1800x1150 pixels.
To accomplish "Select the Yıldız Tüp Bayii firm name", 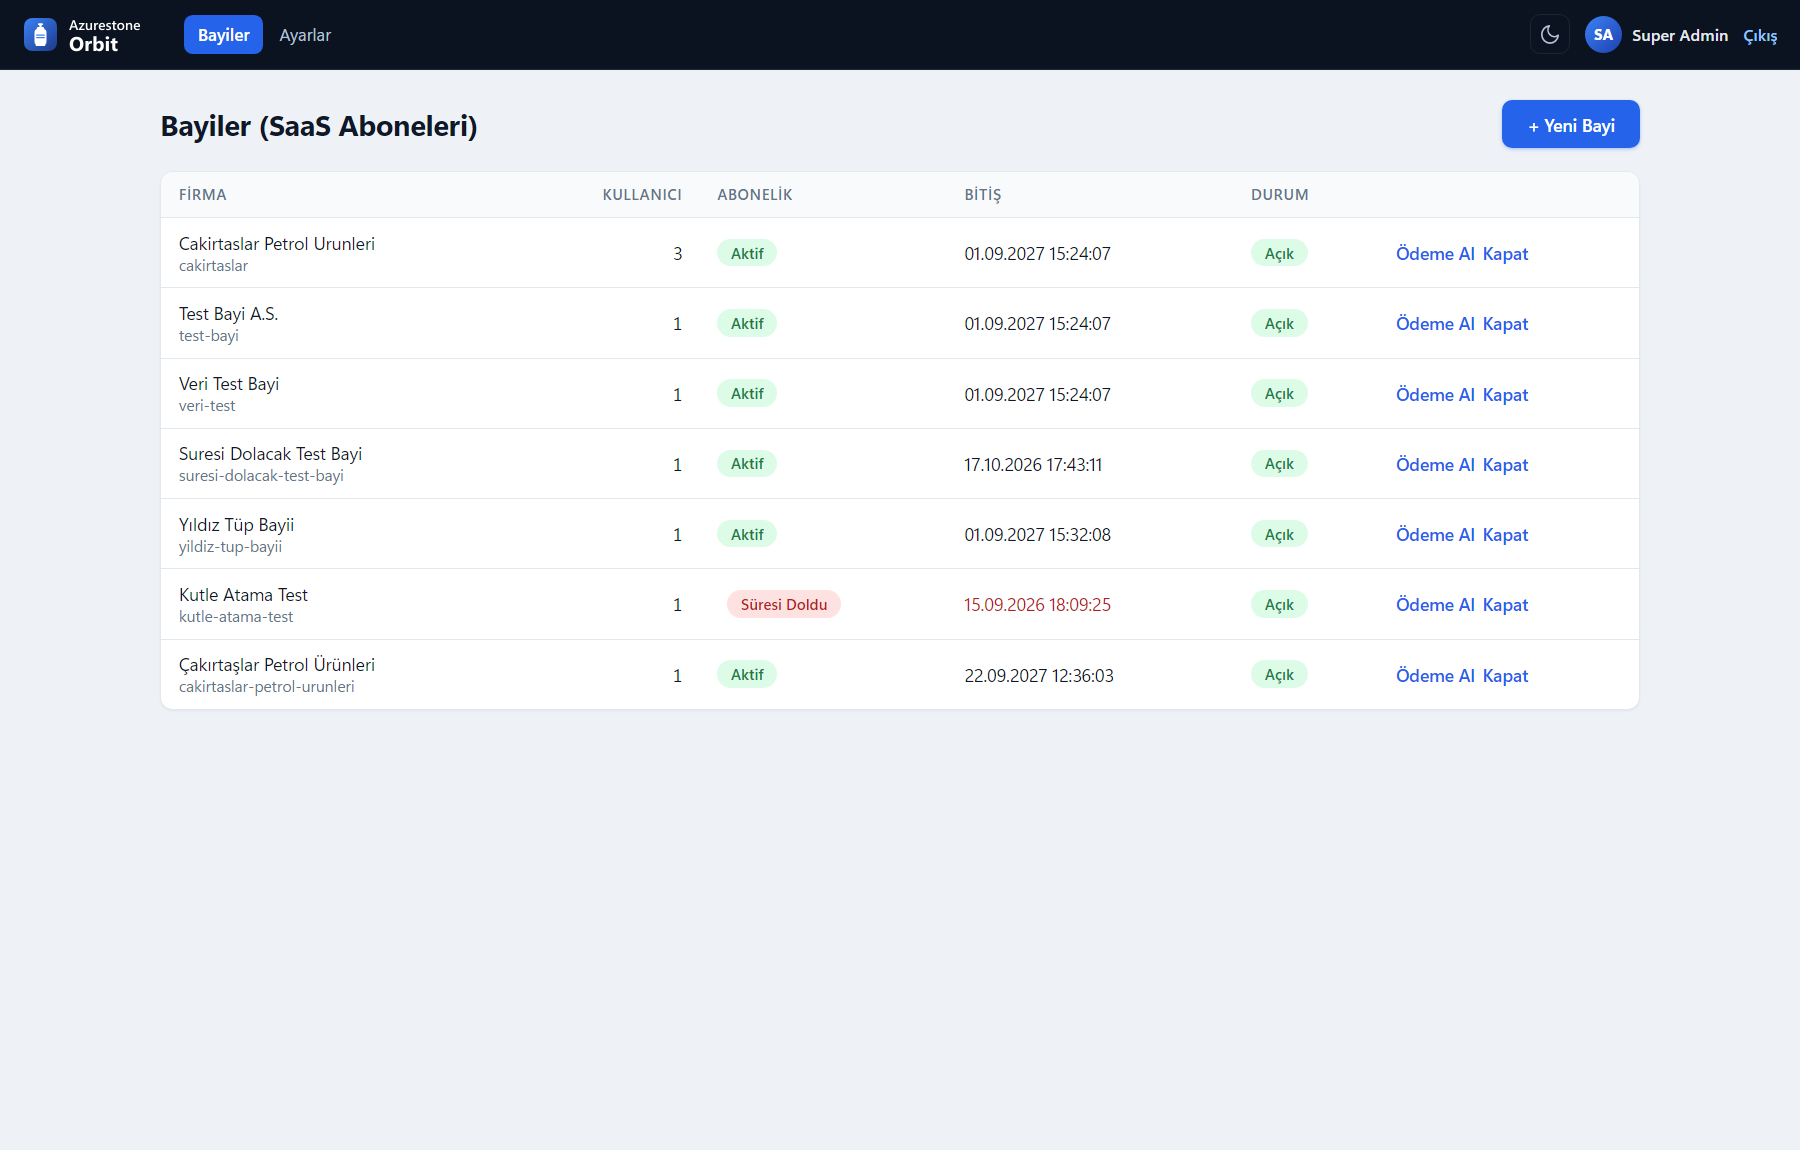I will (236, 525).
